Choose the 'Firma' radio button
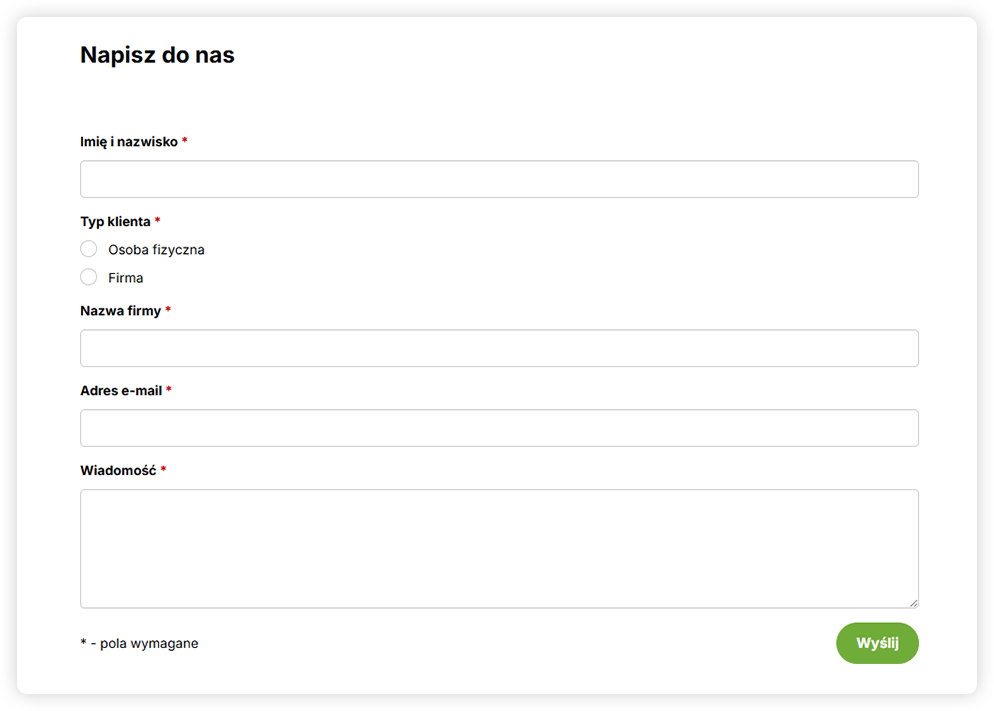Screen dimensions: 994x711 click(x=89, y=277)
